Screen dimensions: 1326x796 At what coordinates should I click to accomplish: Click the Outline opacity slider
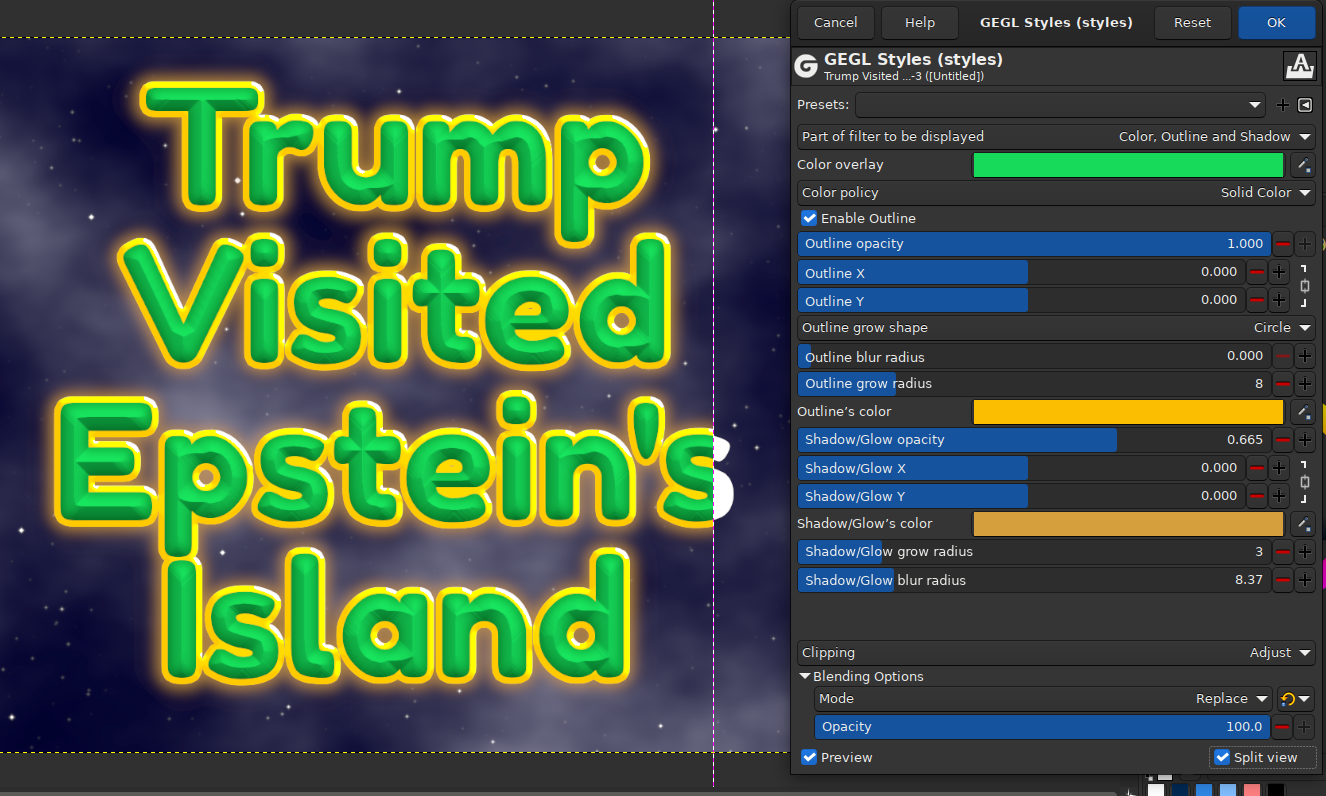pos(1034,244)
